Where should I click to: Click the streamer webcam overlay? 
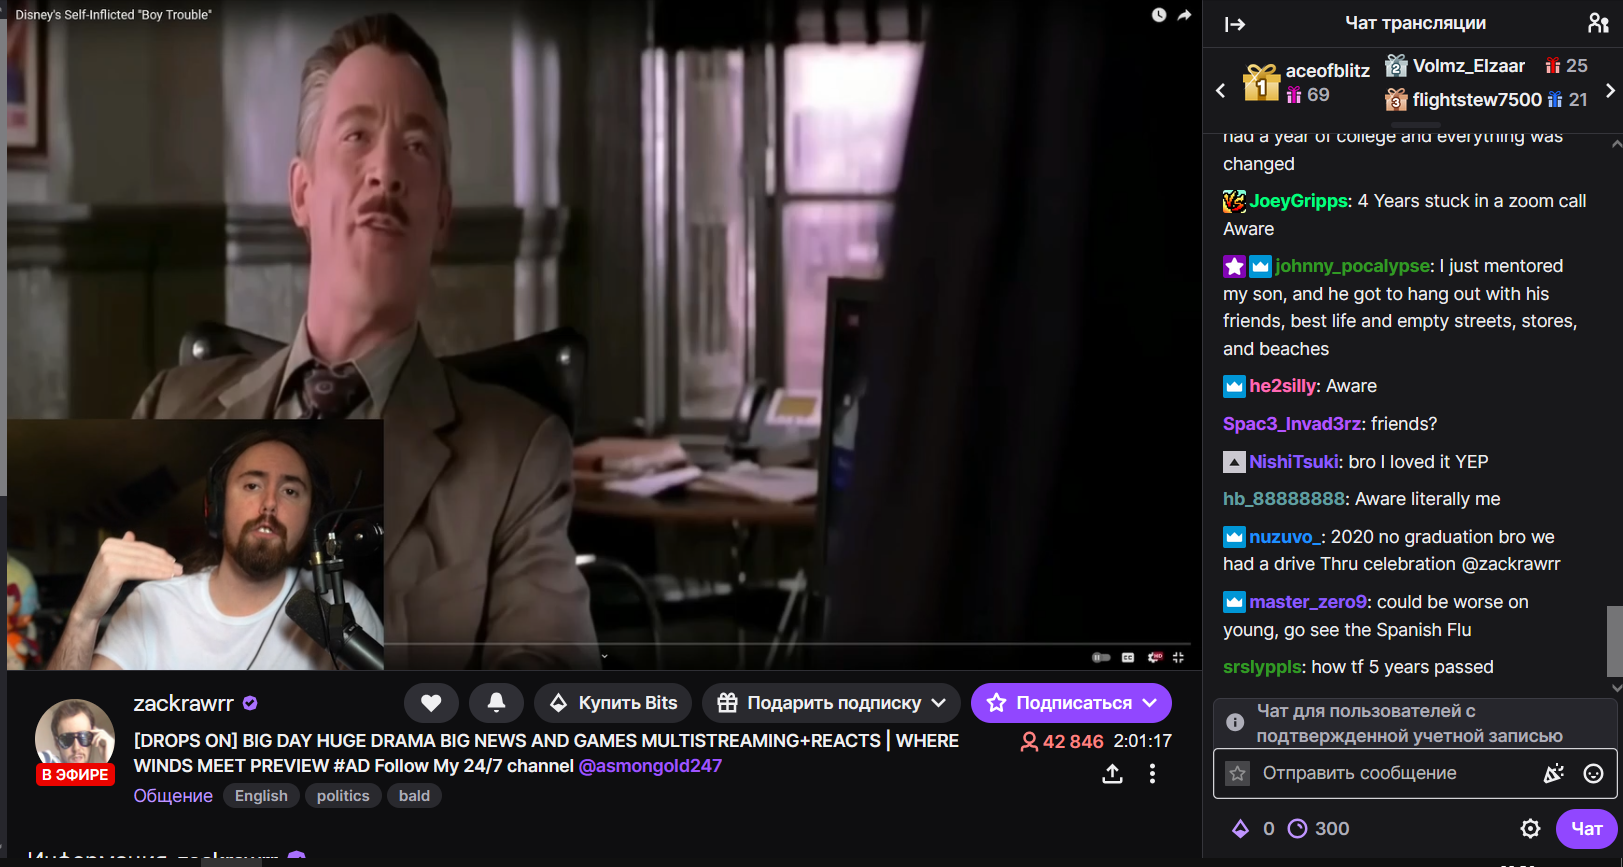coord(195,544)
